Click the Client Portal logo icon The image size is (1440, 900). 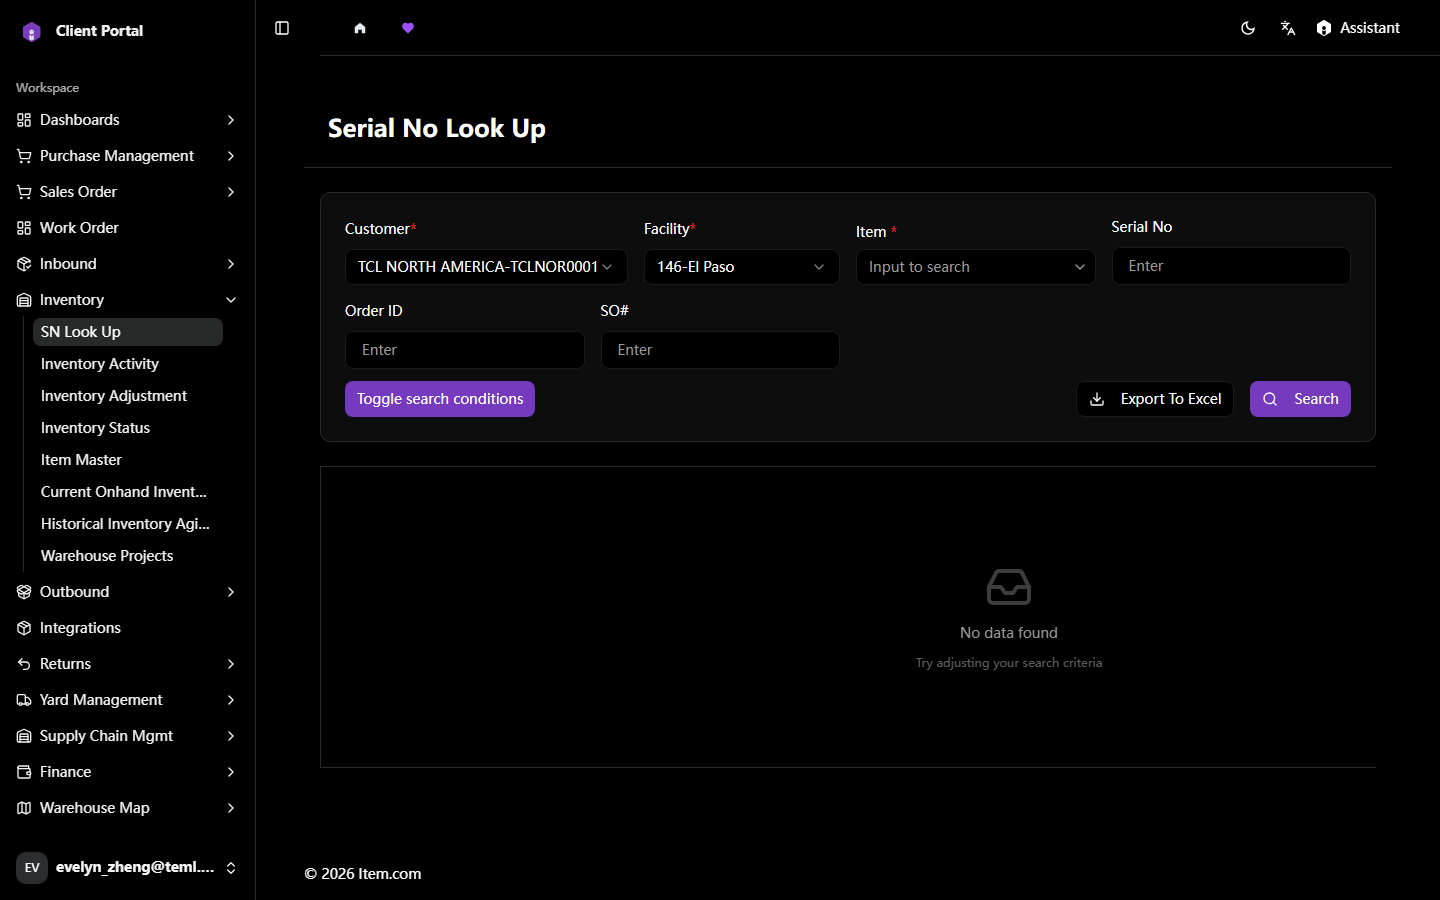pos(32,31)
